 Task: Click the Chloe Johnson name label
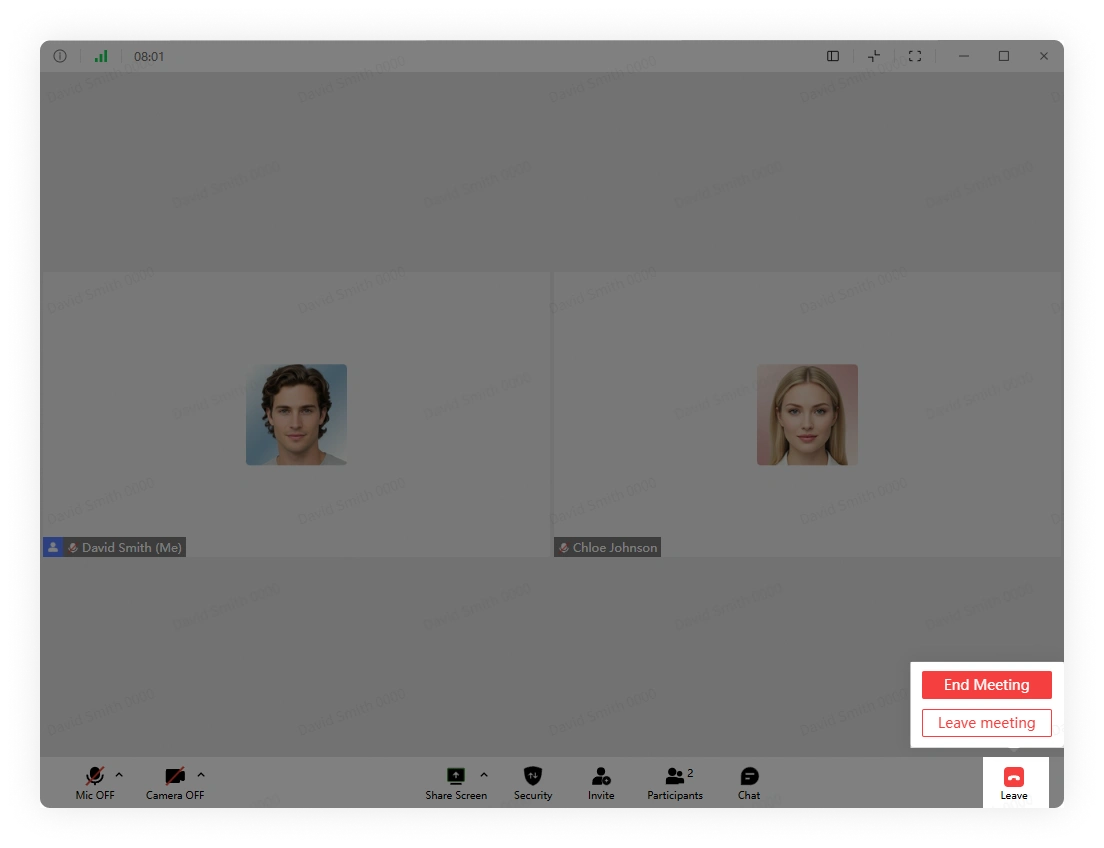point(615,547)
